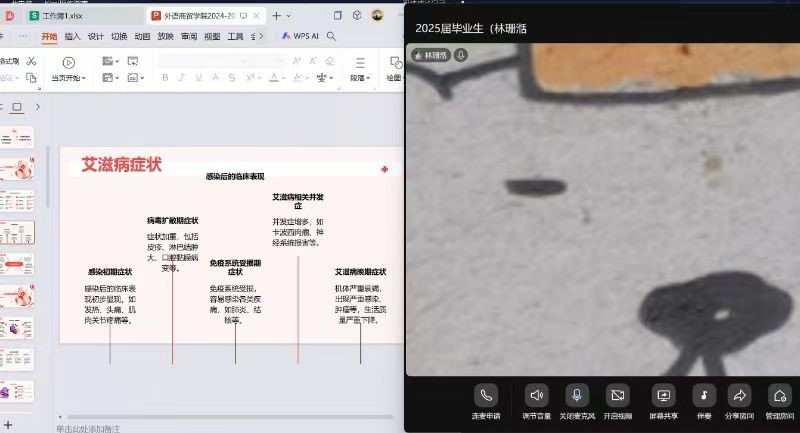Open the 设计 ribbon tab
Viewport: 800px width, 433px height.
96,36
